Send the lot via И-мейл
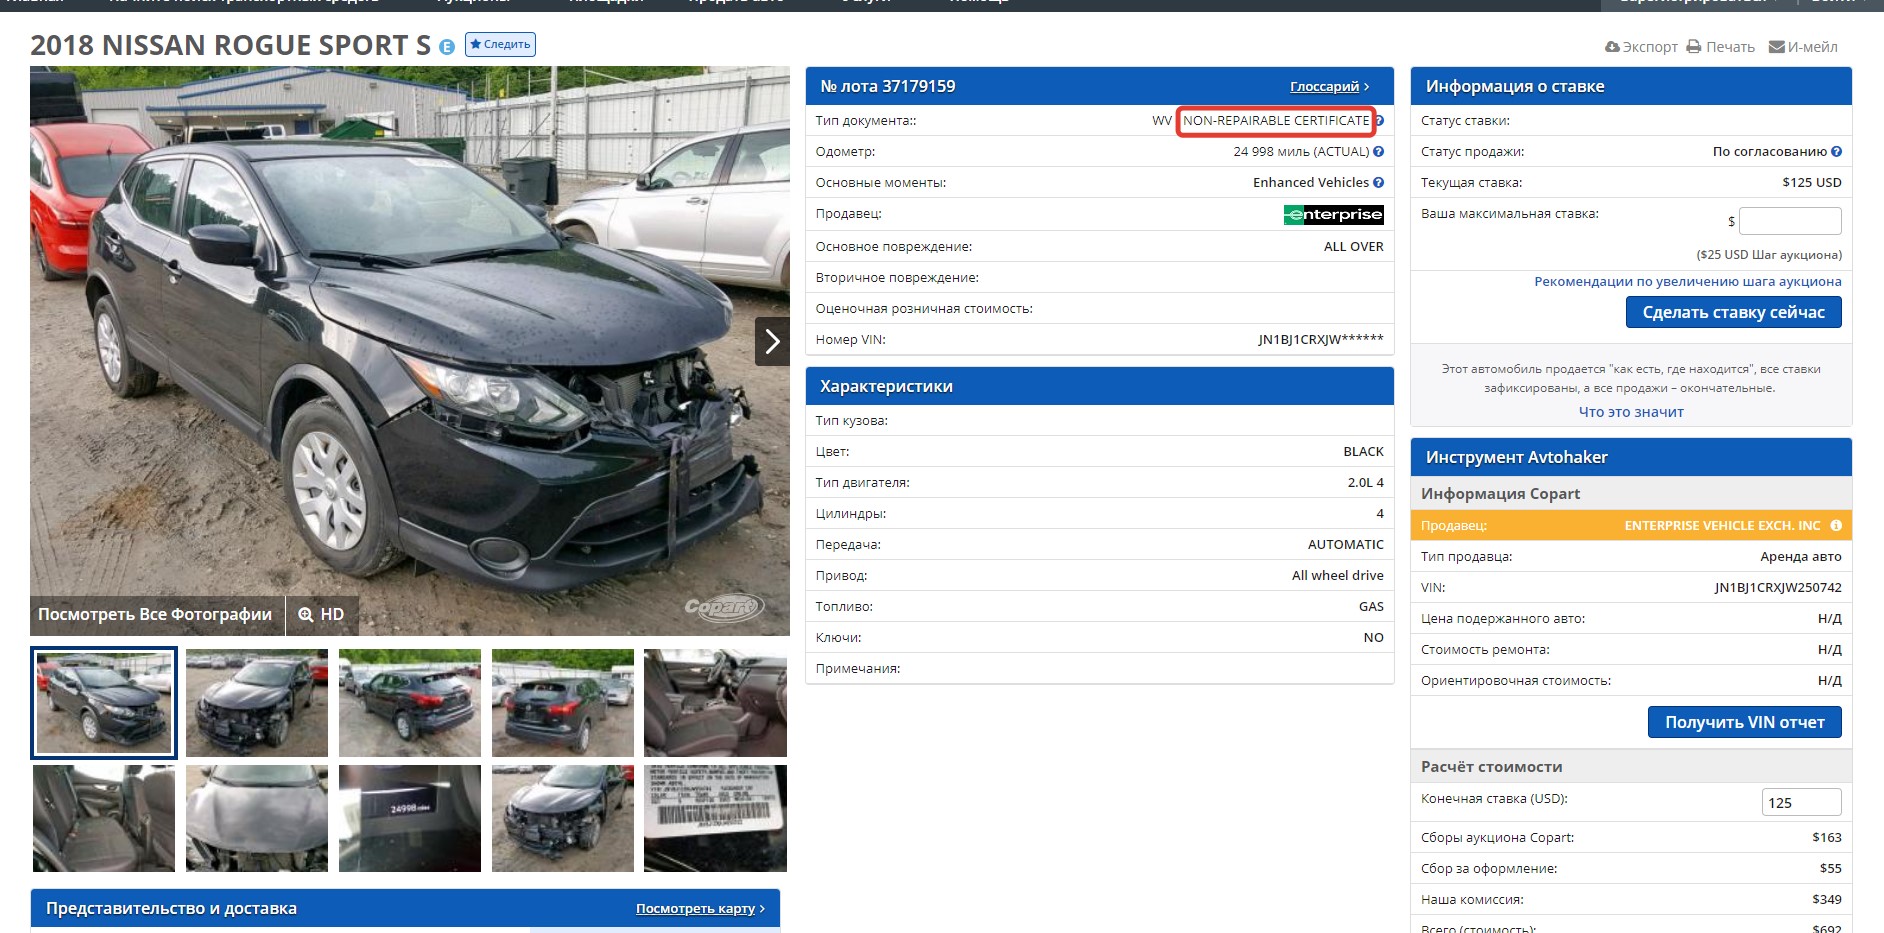Screen dimensions: 1884x933 coord(1803,47)
